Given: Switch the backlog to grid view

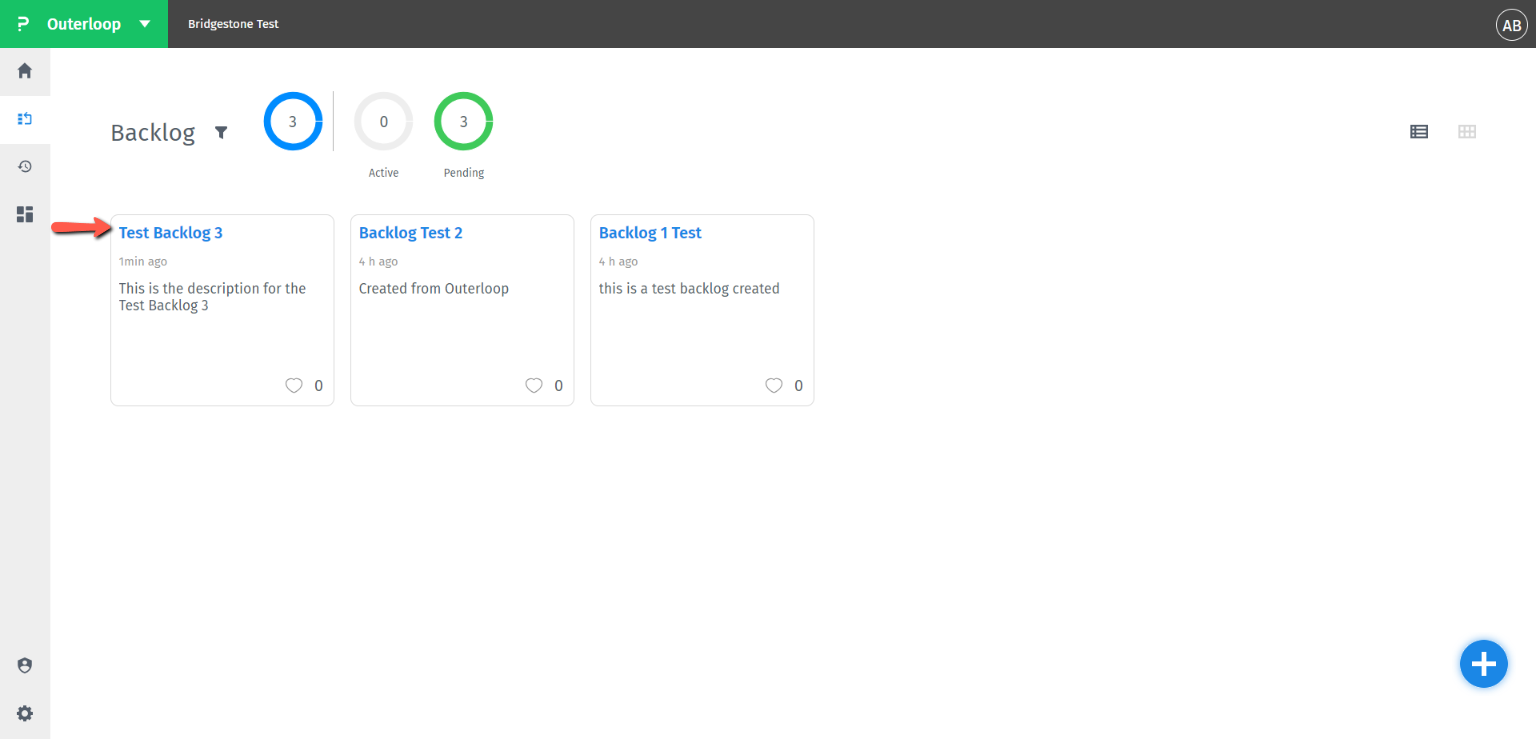Looking at the screenshot, I should 1466,131.
